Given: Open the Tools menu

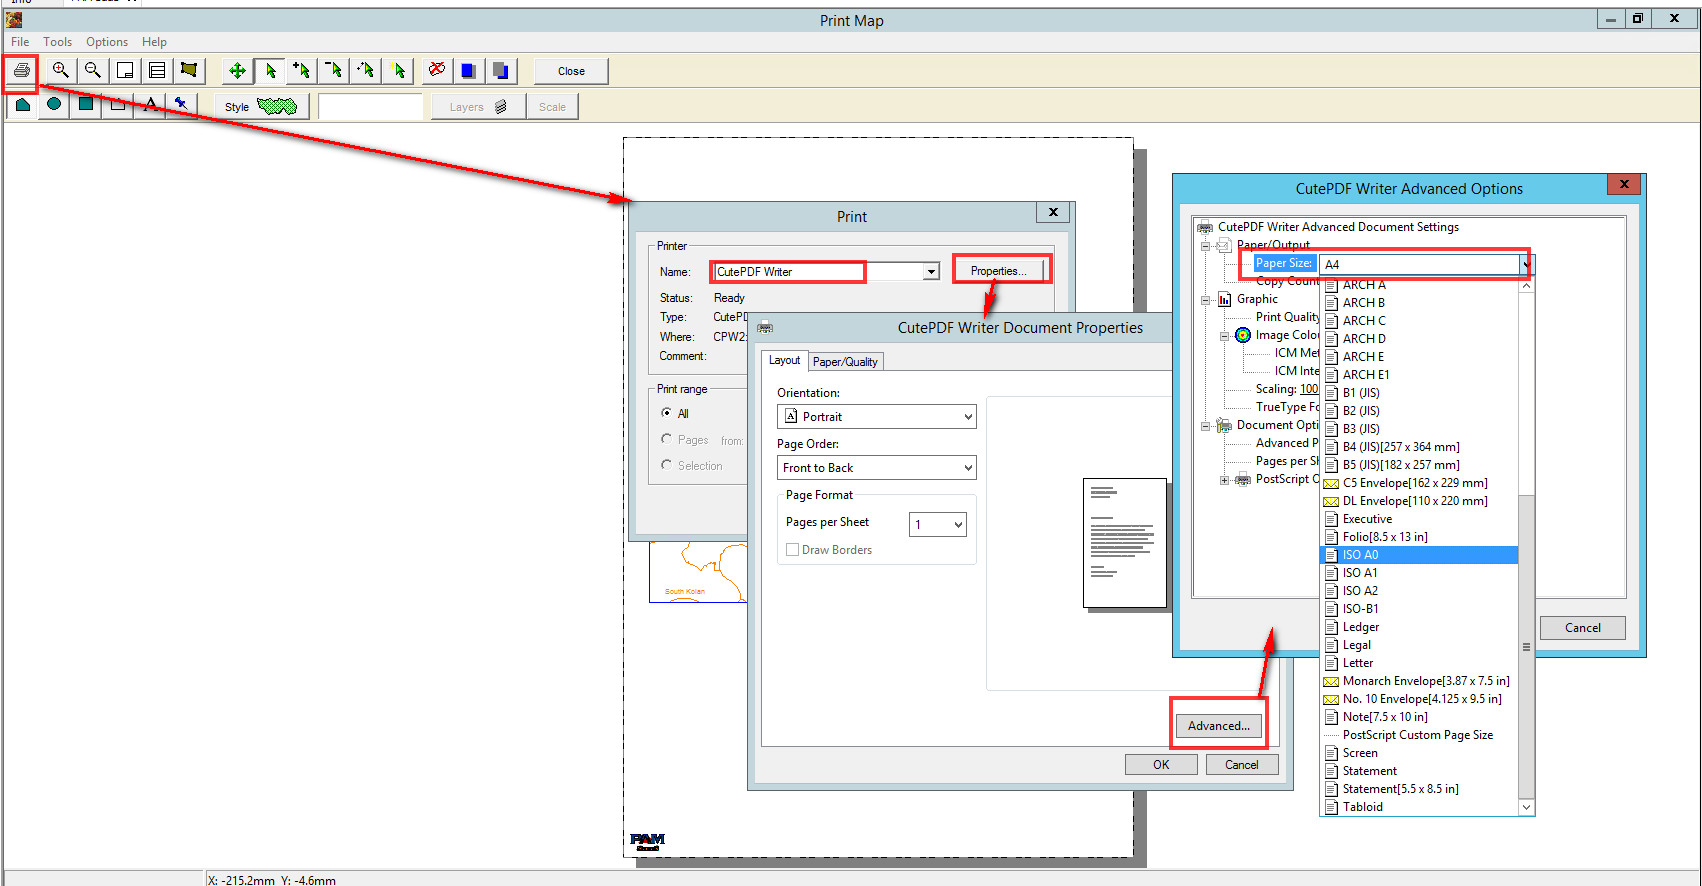Looking at the screenshot, I should [57, 42].
